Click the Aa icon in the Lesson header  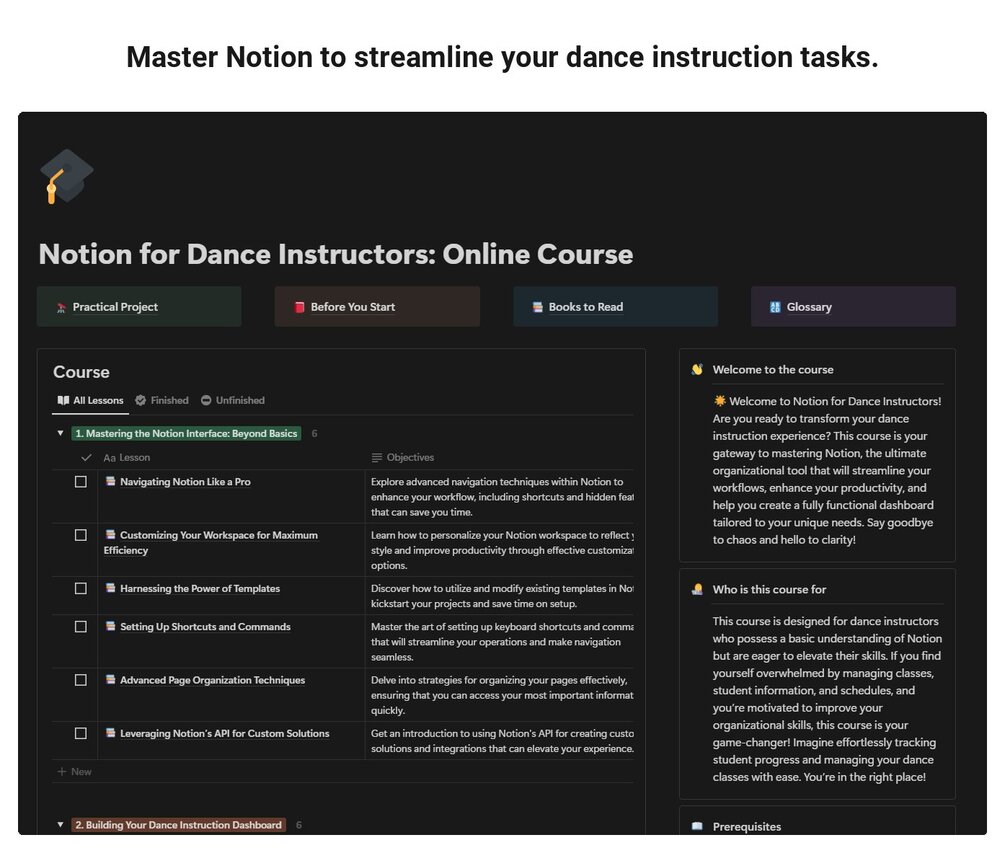click(x=110, y=458)
